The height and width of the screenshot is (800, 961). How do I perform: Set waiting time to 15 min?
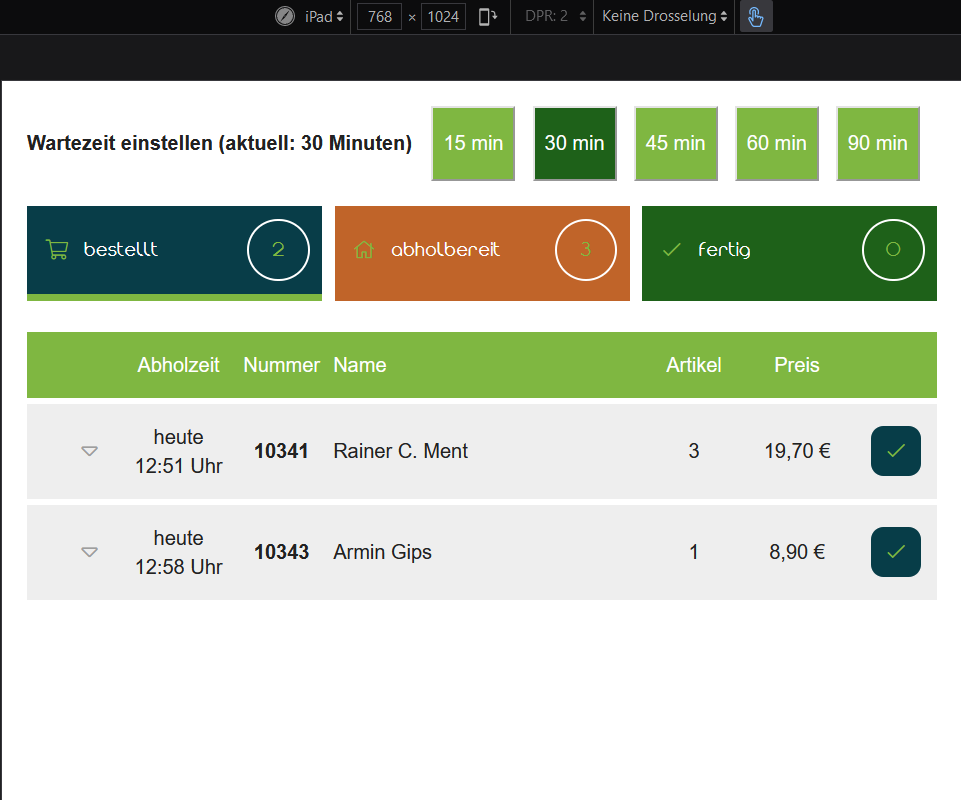(x=473, y=143)
